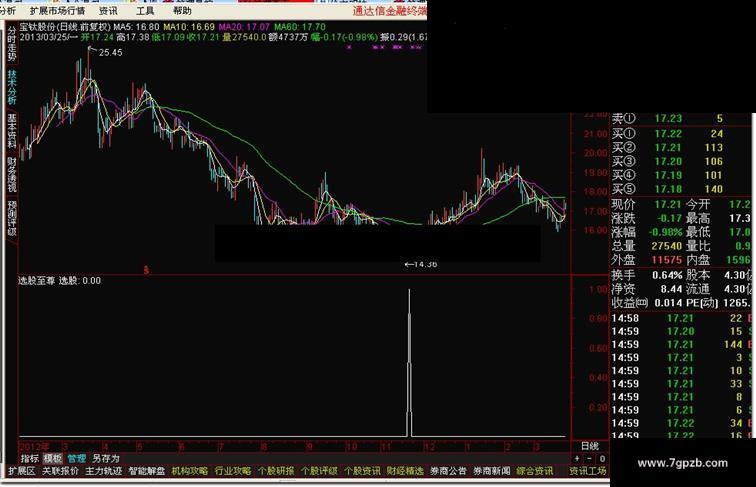
Task: Open the 资讯工场 bottom tab
Action: [x=587, y=471]
